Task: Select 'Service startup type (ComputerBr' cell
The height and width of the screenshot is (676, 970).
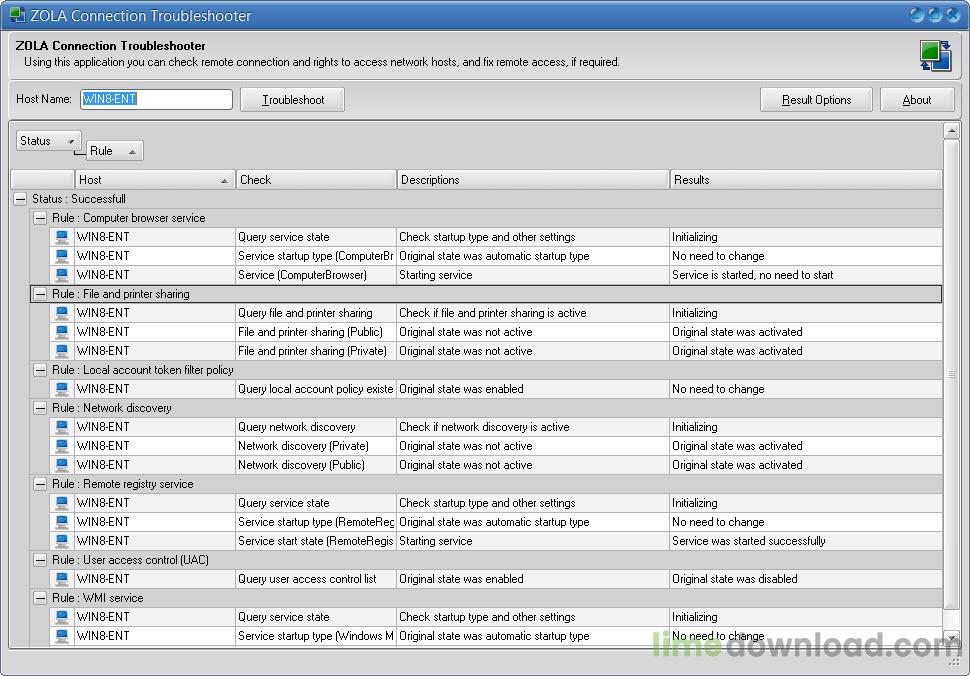Action: 315,256
